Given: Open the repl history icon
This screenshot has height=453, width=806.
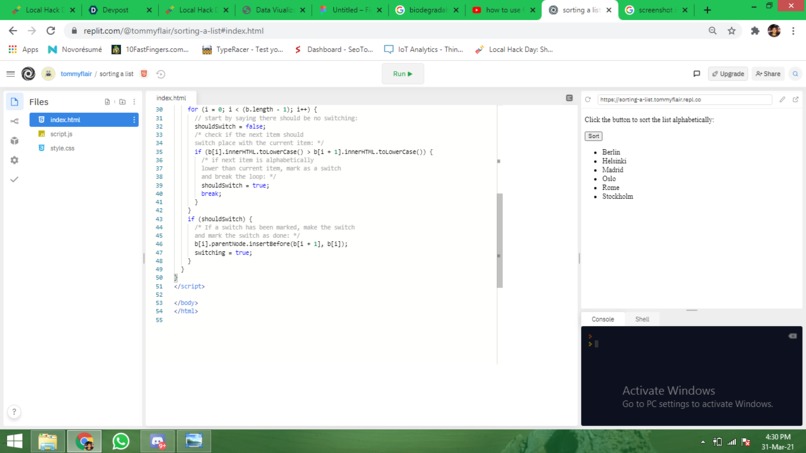Looking at the screenshot, I should (x=161, y=74).
